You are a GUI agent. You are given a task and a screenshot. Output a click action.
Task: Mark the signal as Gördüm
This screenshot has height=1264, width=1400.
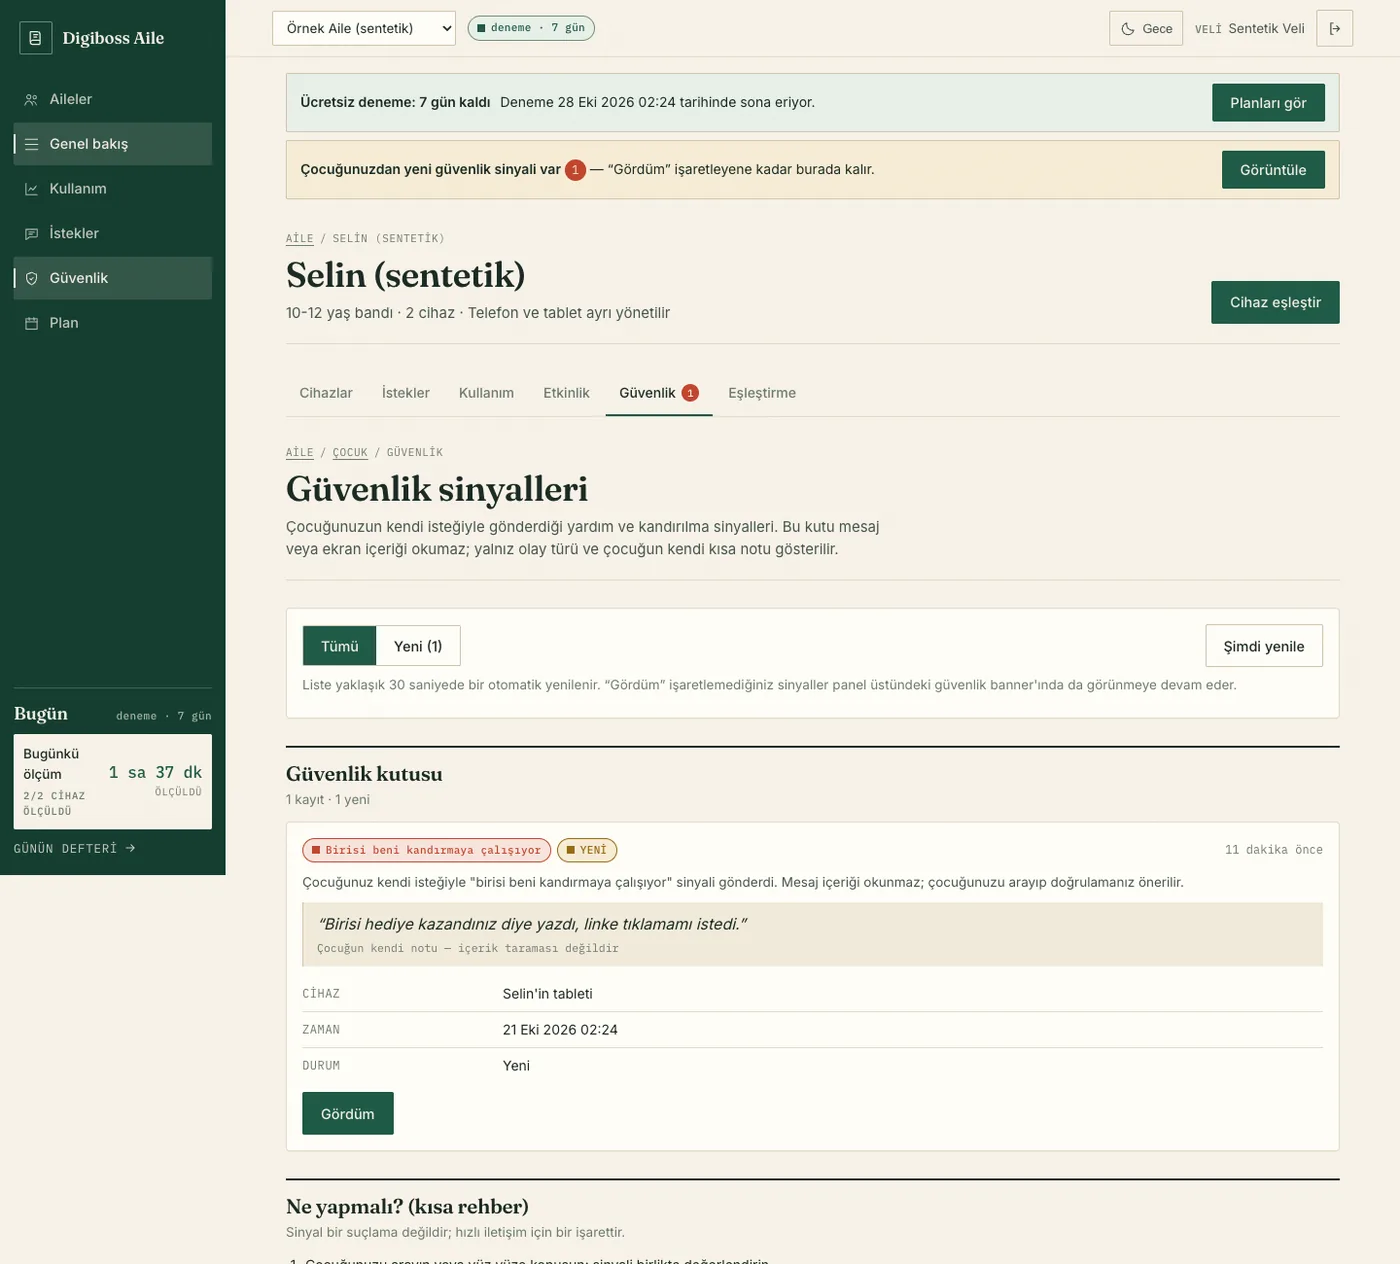(348, 1114)
